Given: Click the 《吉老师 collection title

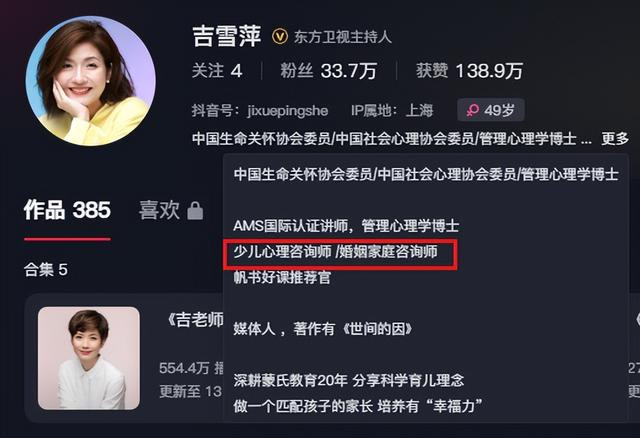Looking at the screenshot, I should coord(195,320).
